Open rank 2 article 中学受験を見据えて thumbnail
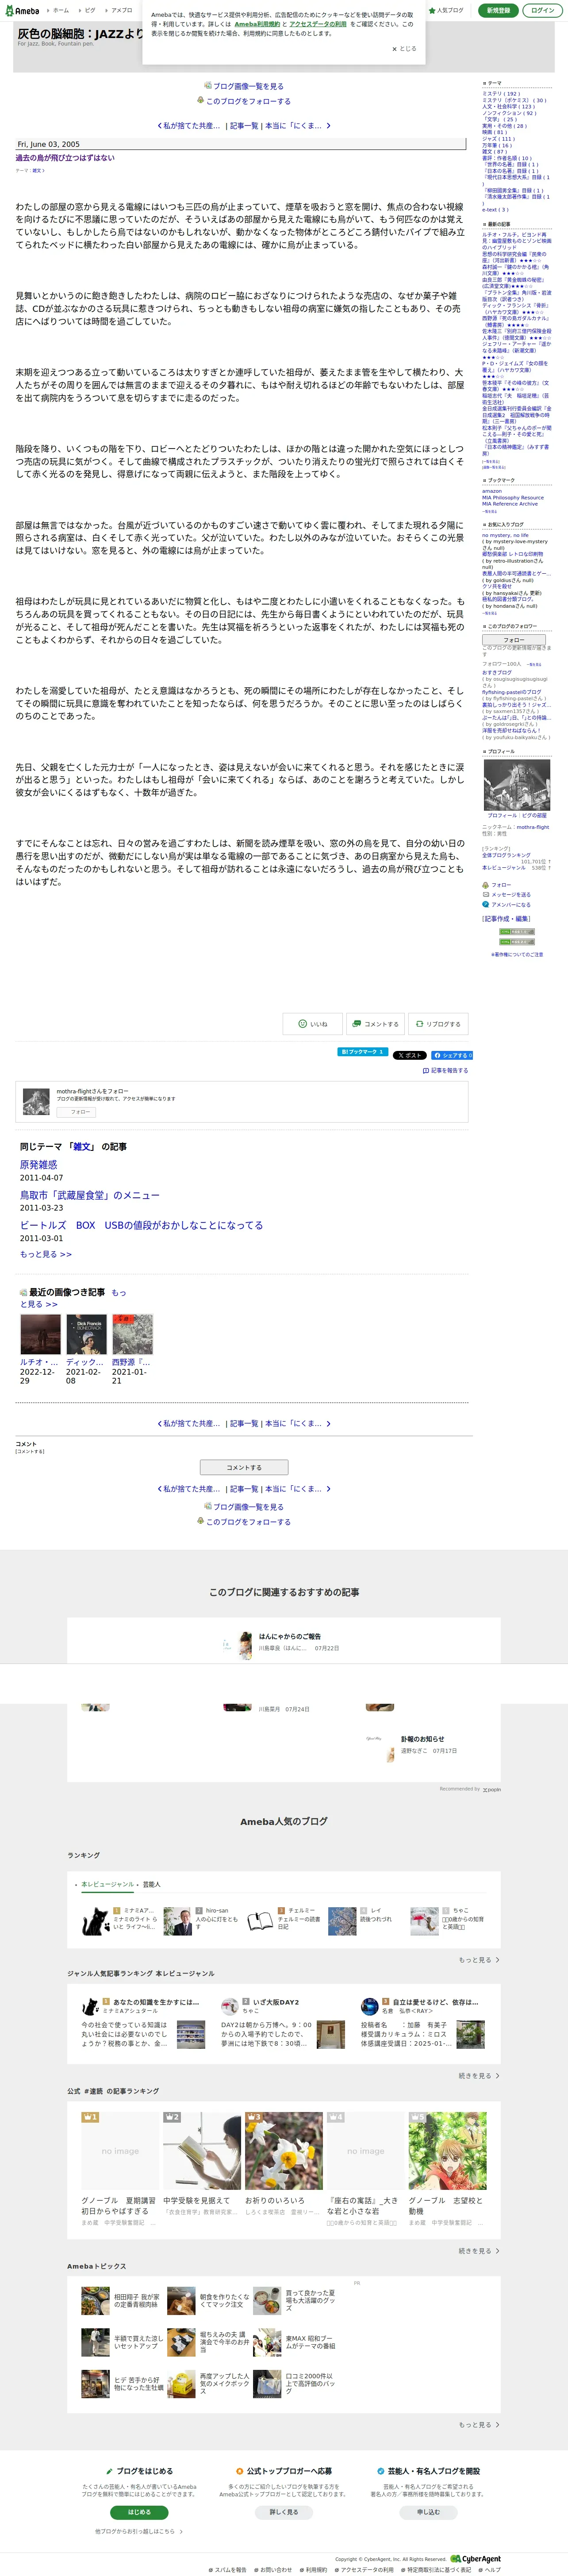The image size is (568, 2576). [202, 2152]
